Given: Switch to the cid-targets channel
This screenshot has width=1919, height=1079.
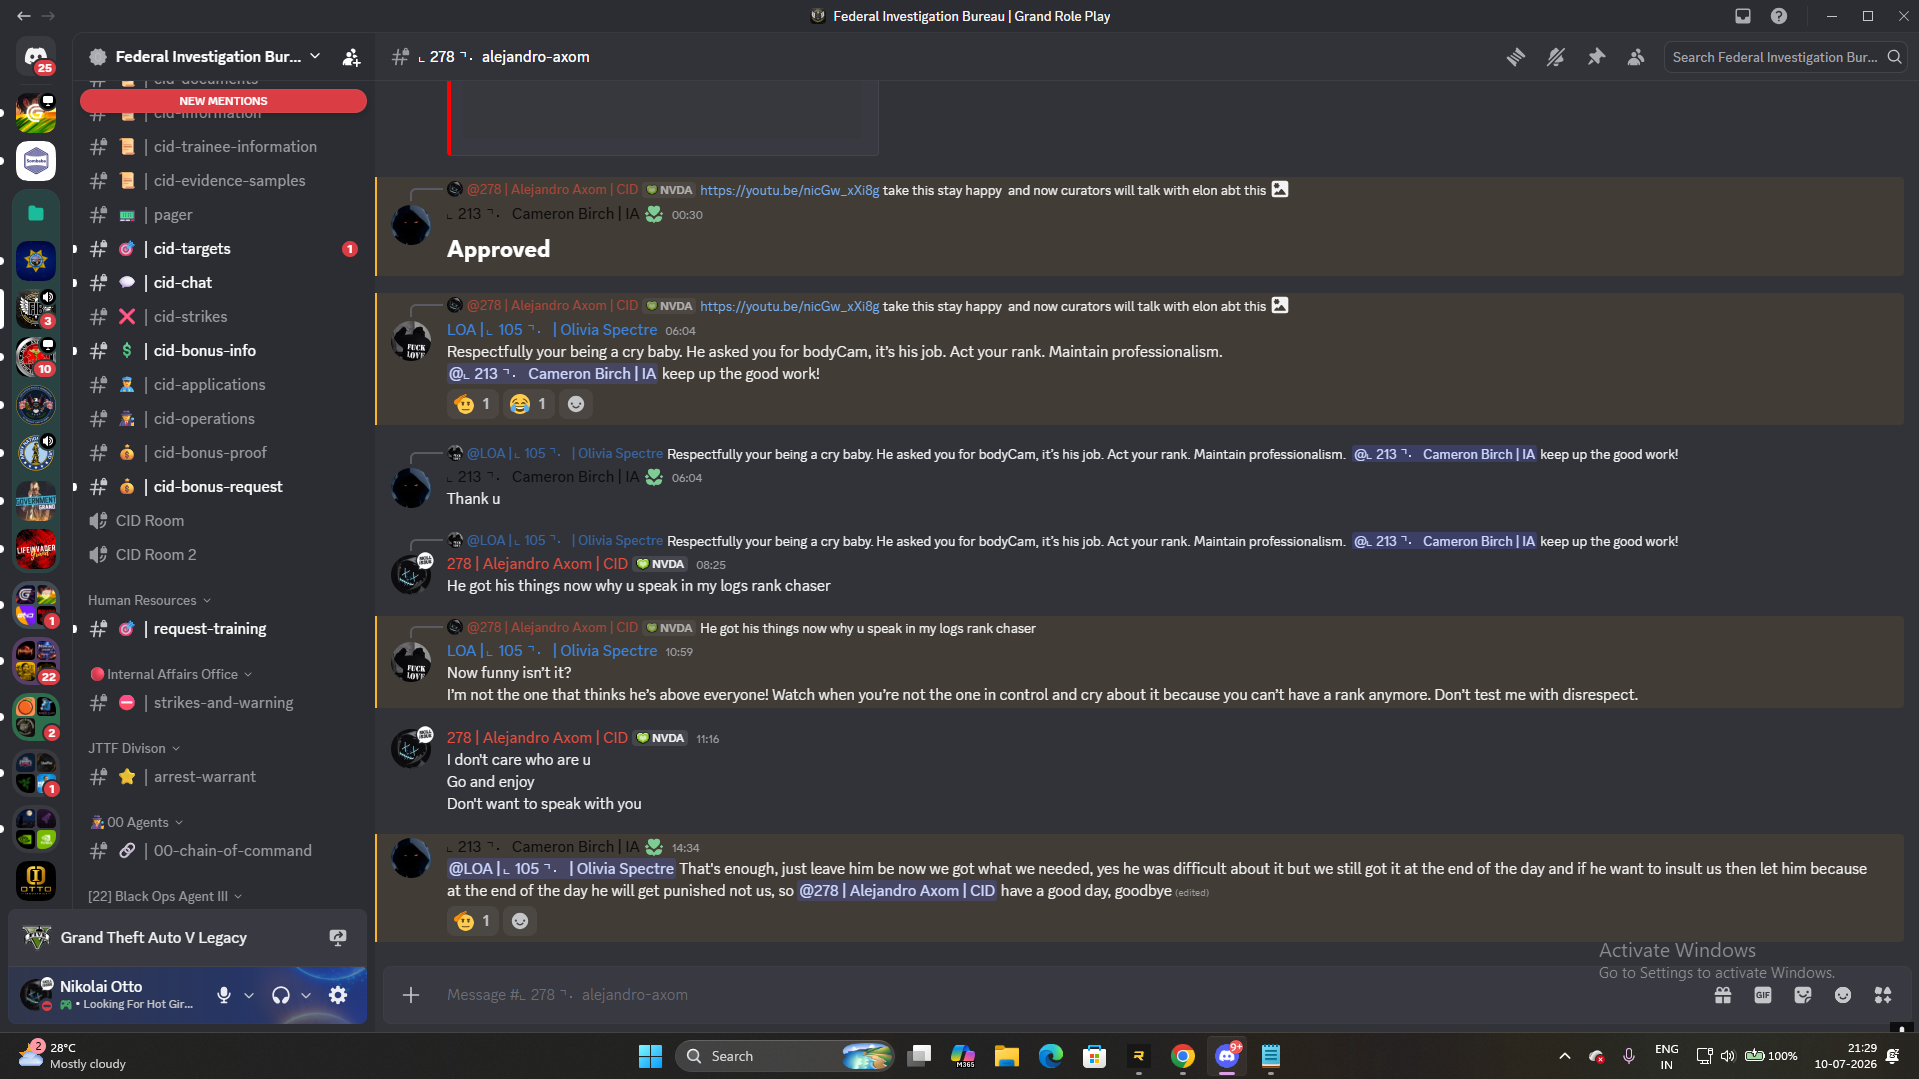Looking at the screenshot, I should coord(223,249).
